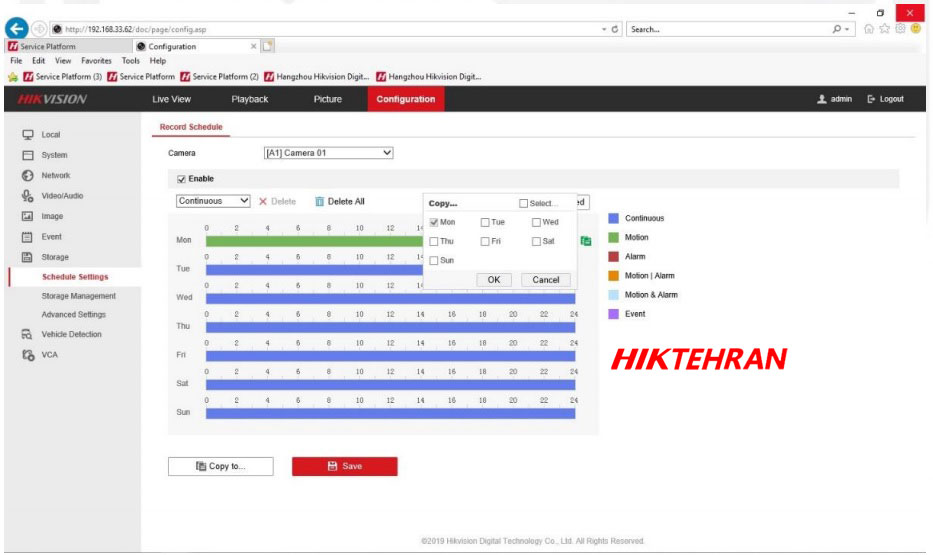Open the Camera selection dropdown
This screenshot has width=933, height=555.
[x=328, y=153]
